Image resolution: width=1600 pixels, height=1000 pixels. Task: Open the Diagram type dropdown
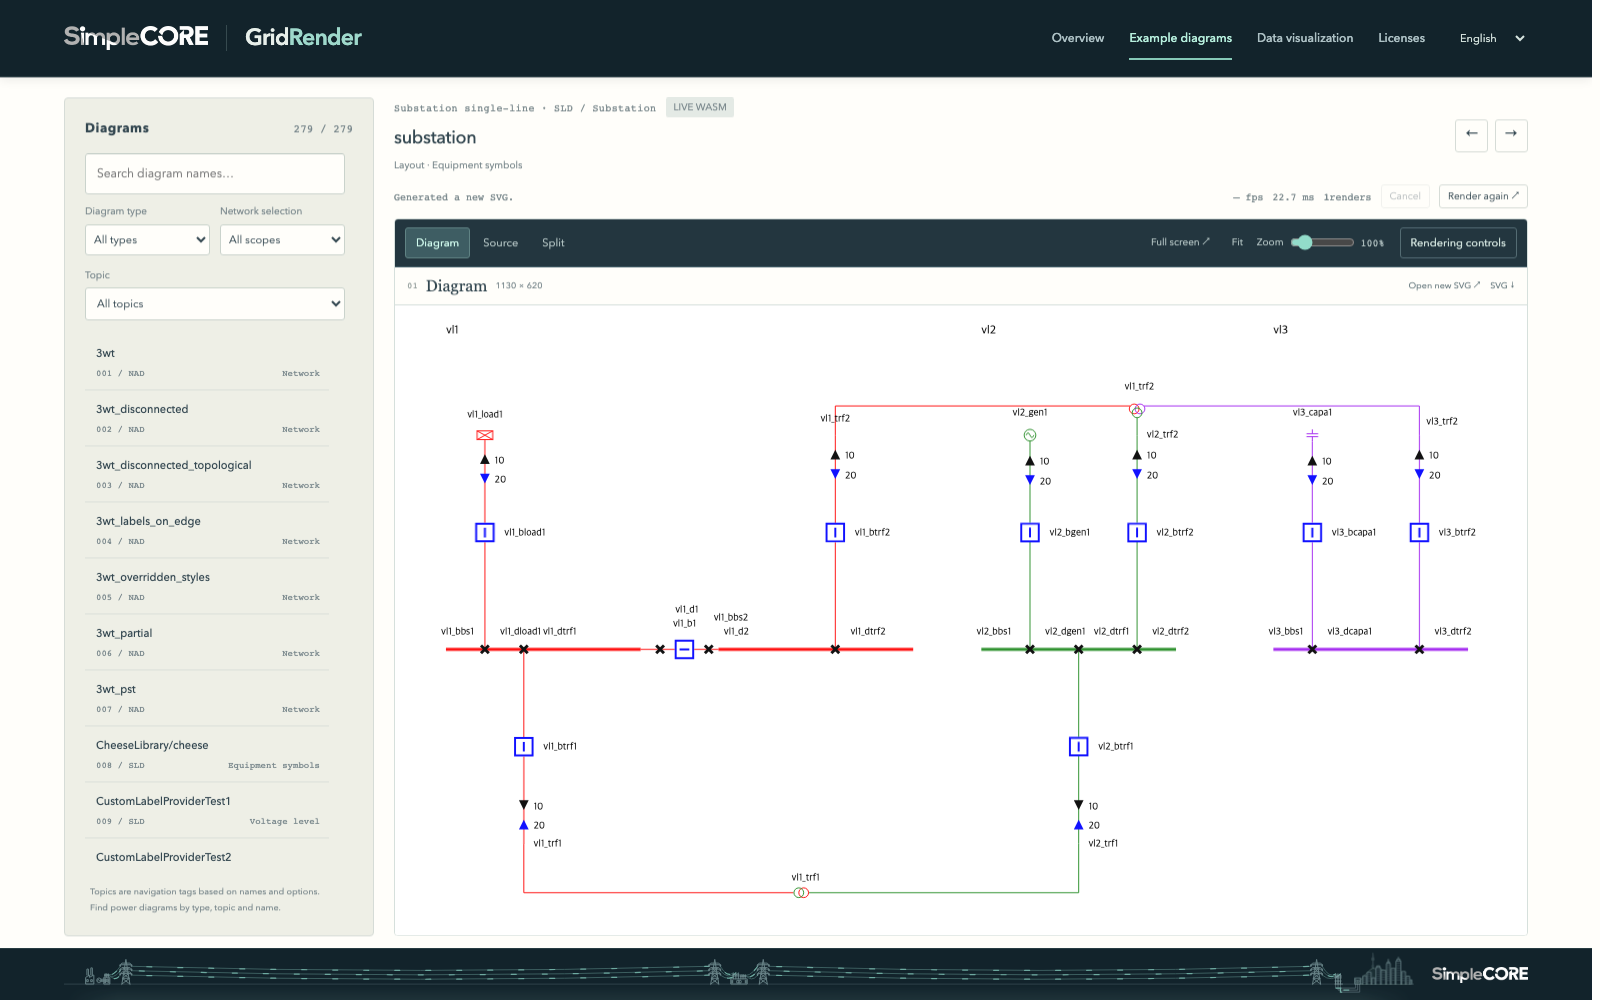click(147, 240)
